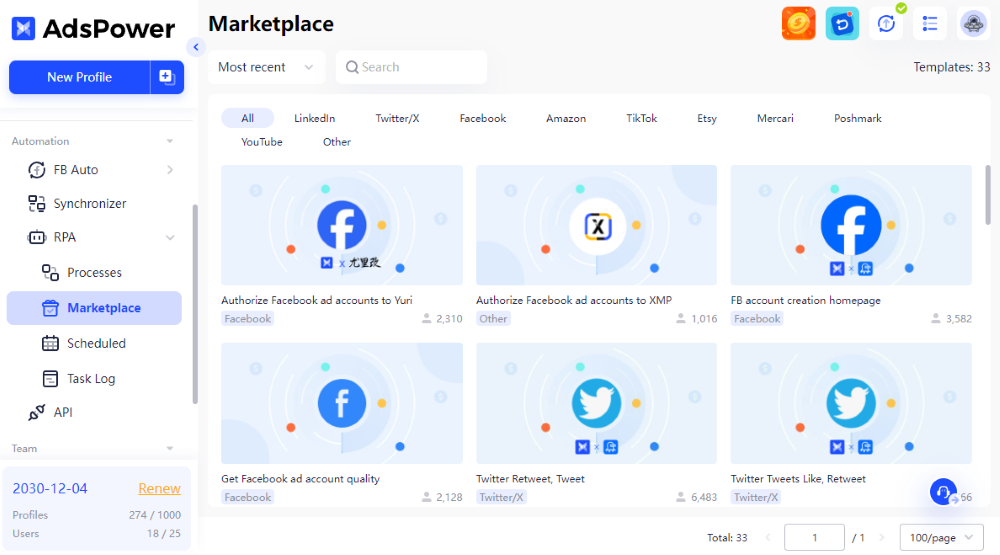
Task: Open the FB Auto icon entry
Action: coord(36,170)
